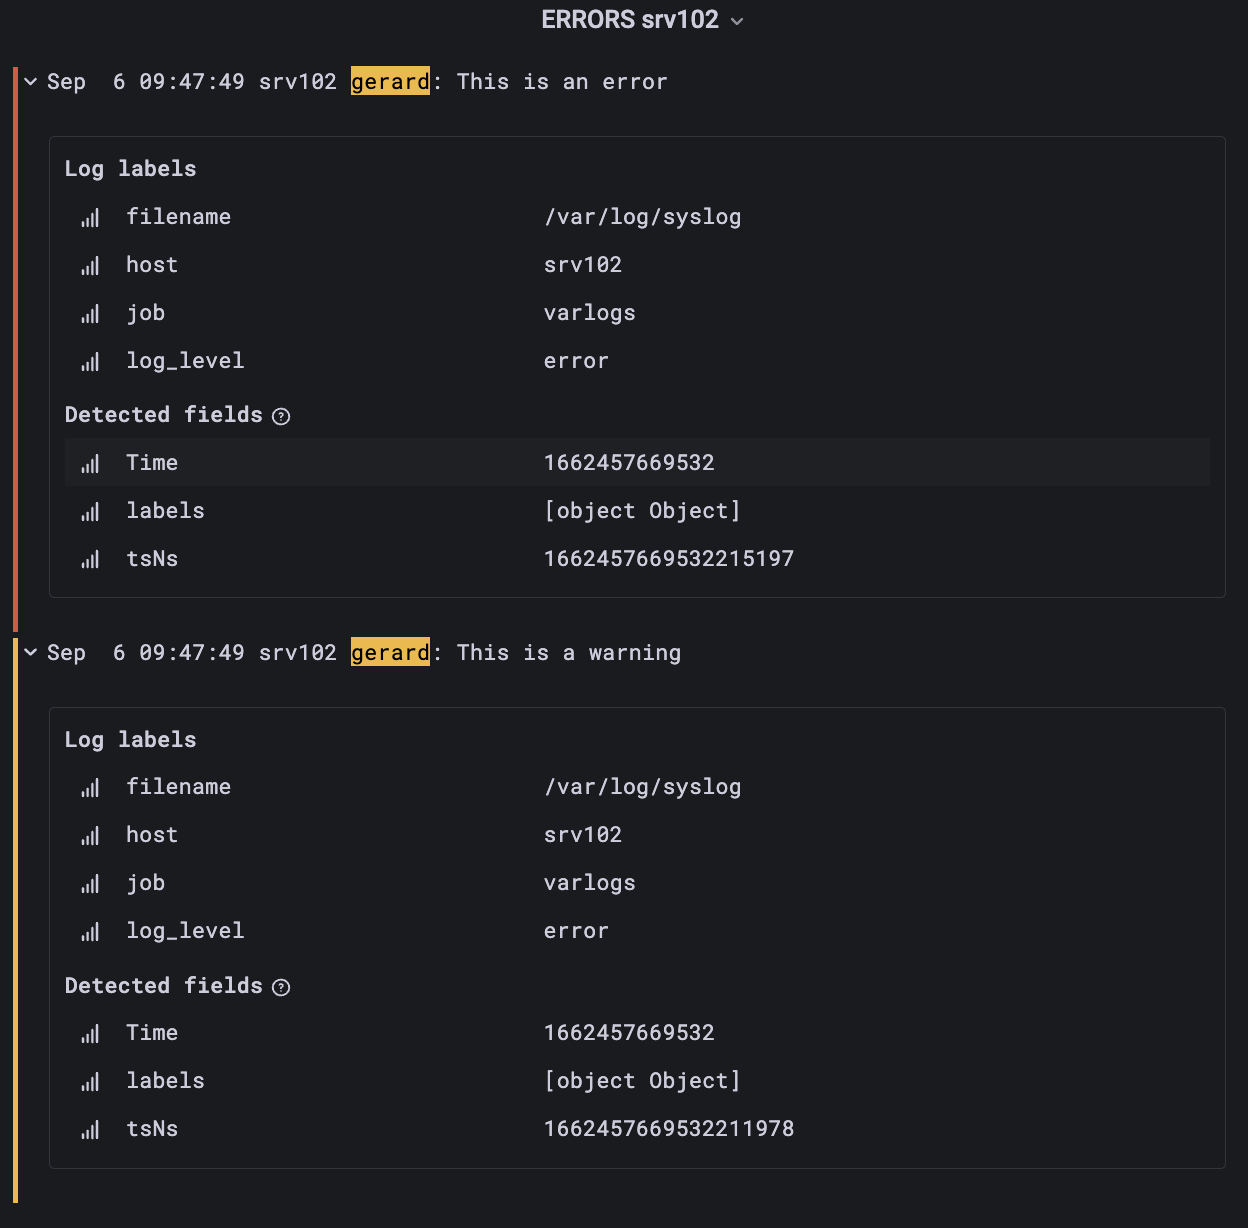Viewport: 1248px width, 1228px height.
Task: Open the ERRORS srv102 panel dropdown
Action: (x=737, y=20)
